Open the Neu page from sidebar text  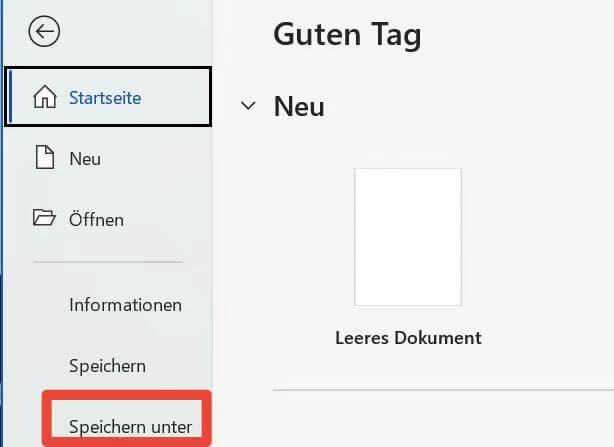pos(85,158)
